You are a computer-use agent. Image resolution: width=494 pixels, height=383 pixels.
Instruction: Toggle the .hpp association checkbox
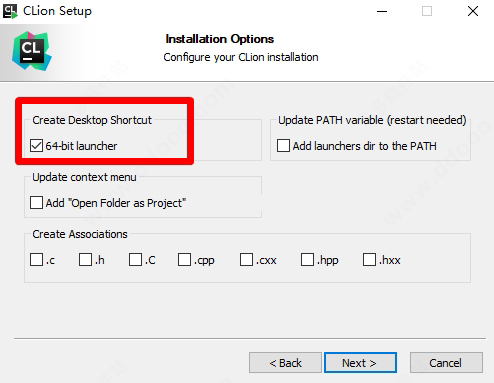tap(307, 260)
